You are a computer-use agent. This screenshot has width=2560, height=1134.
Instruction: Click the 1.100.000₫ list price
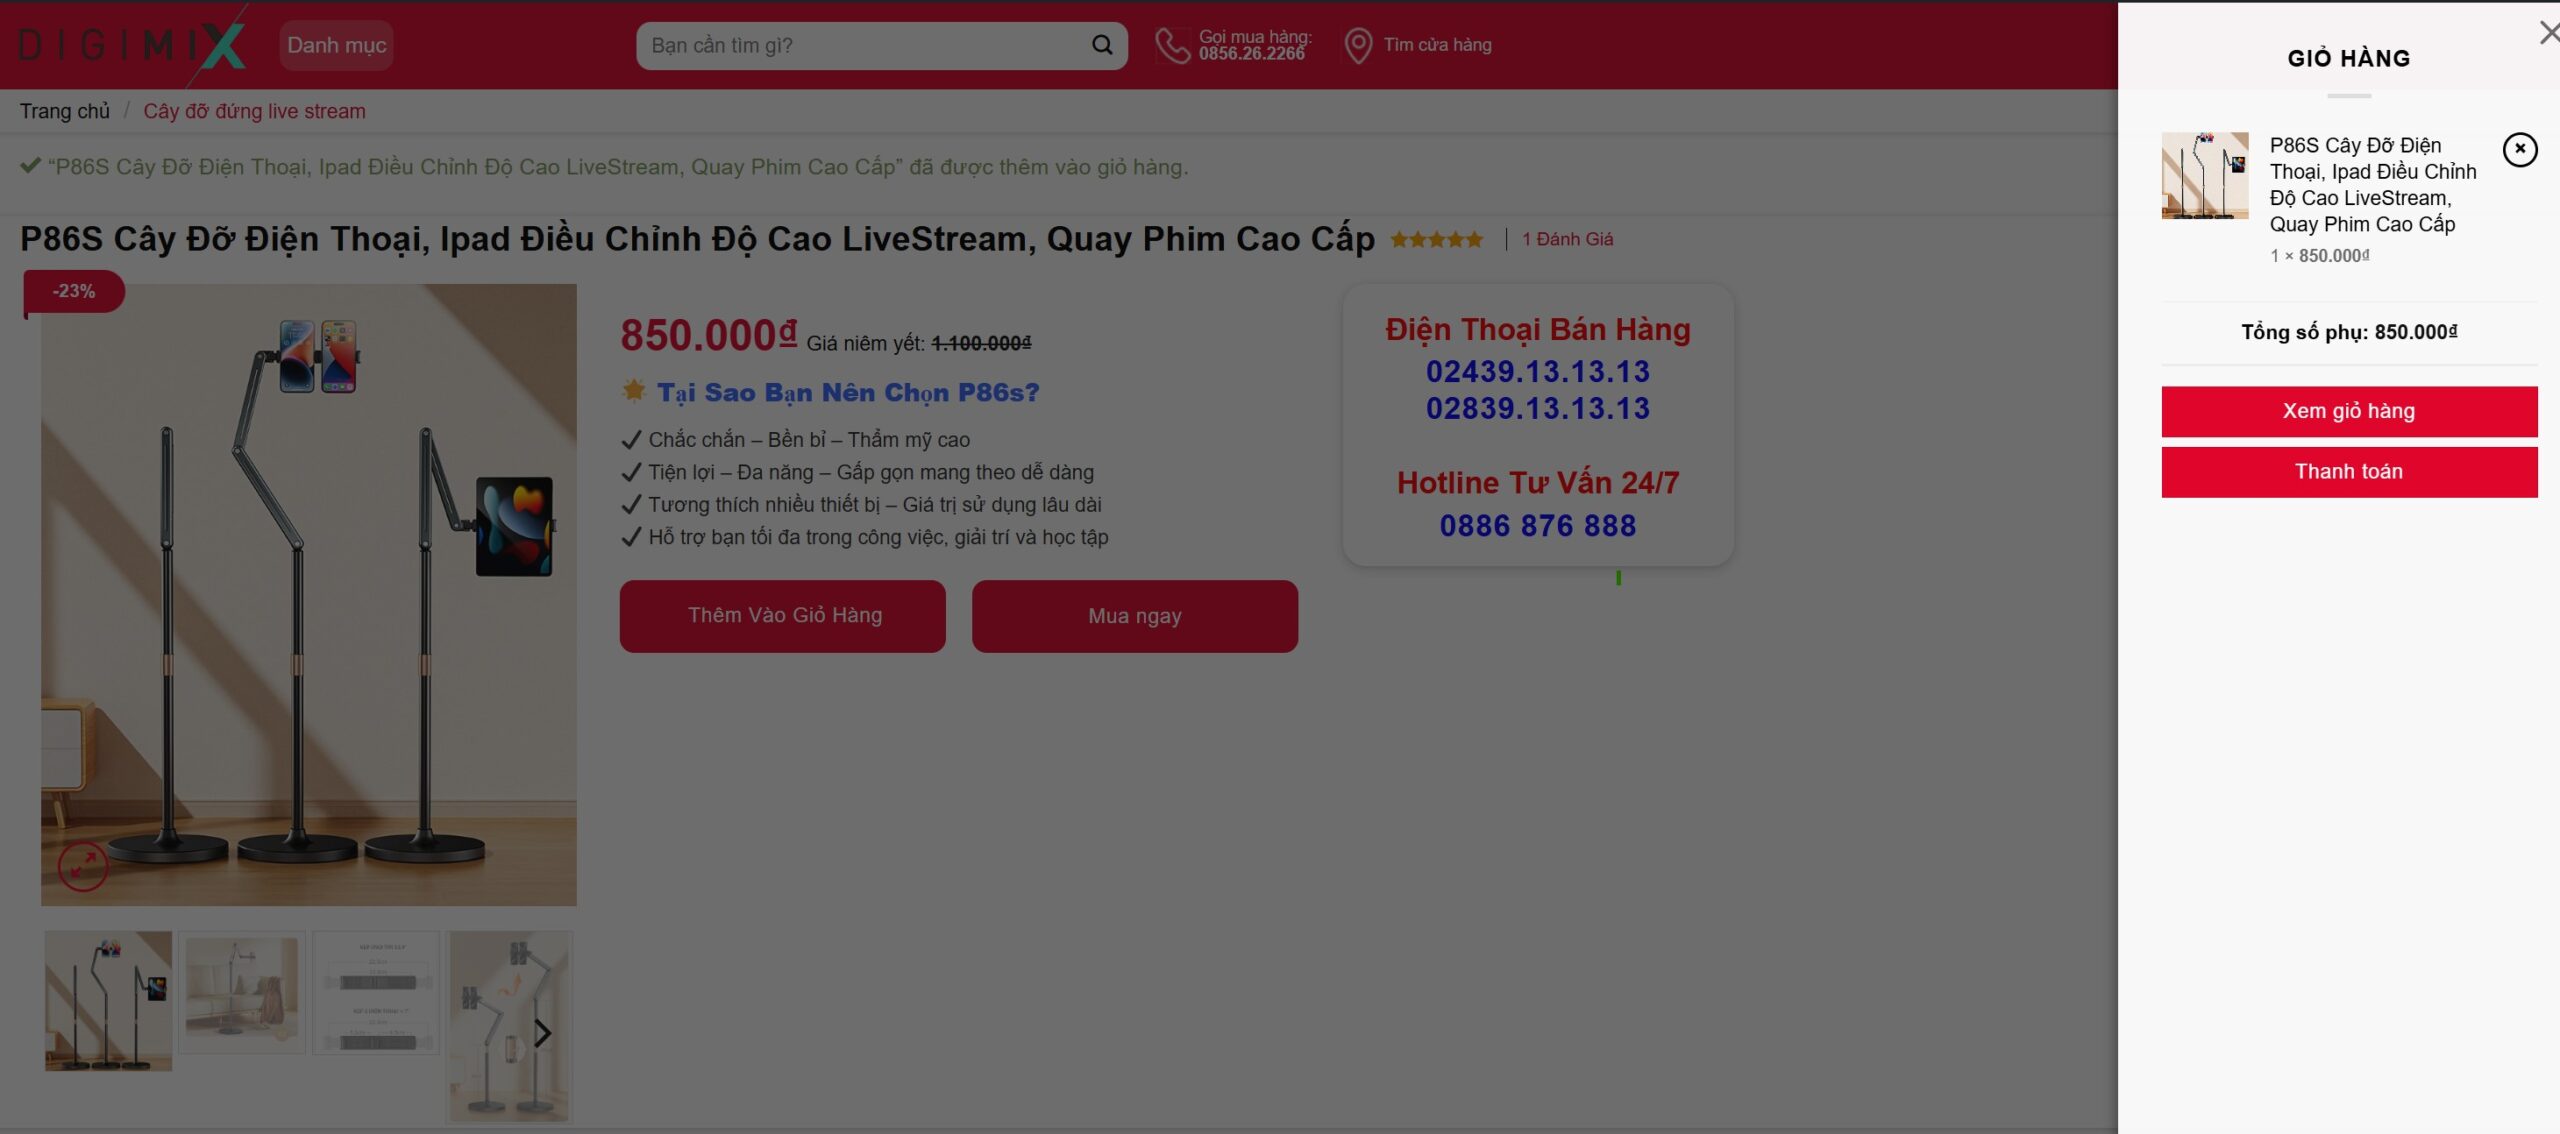click(981, 343)
